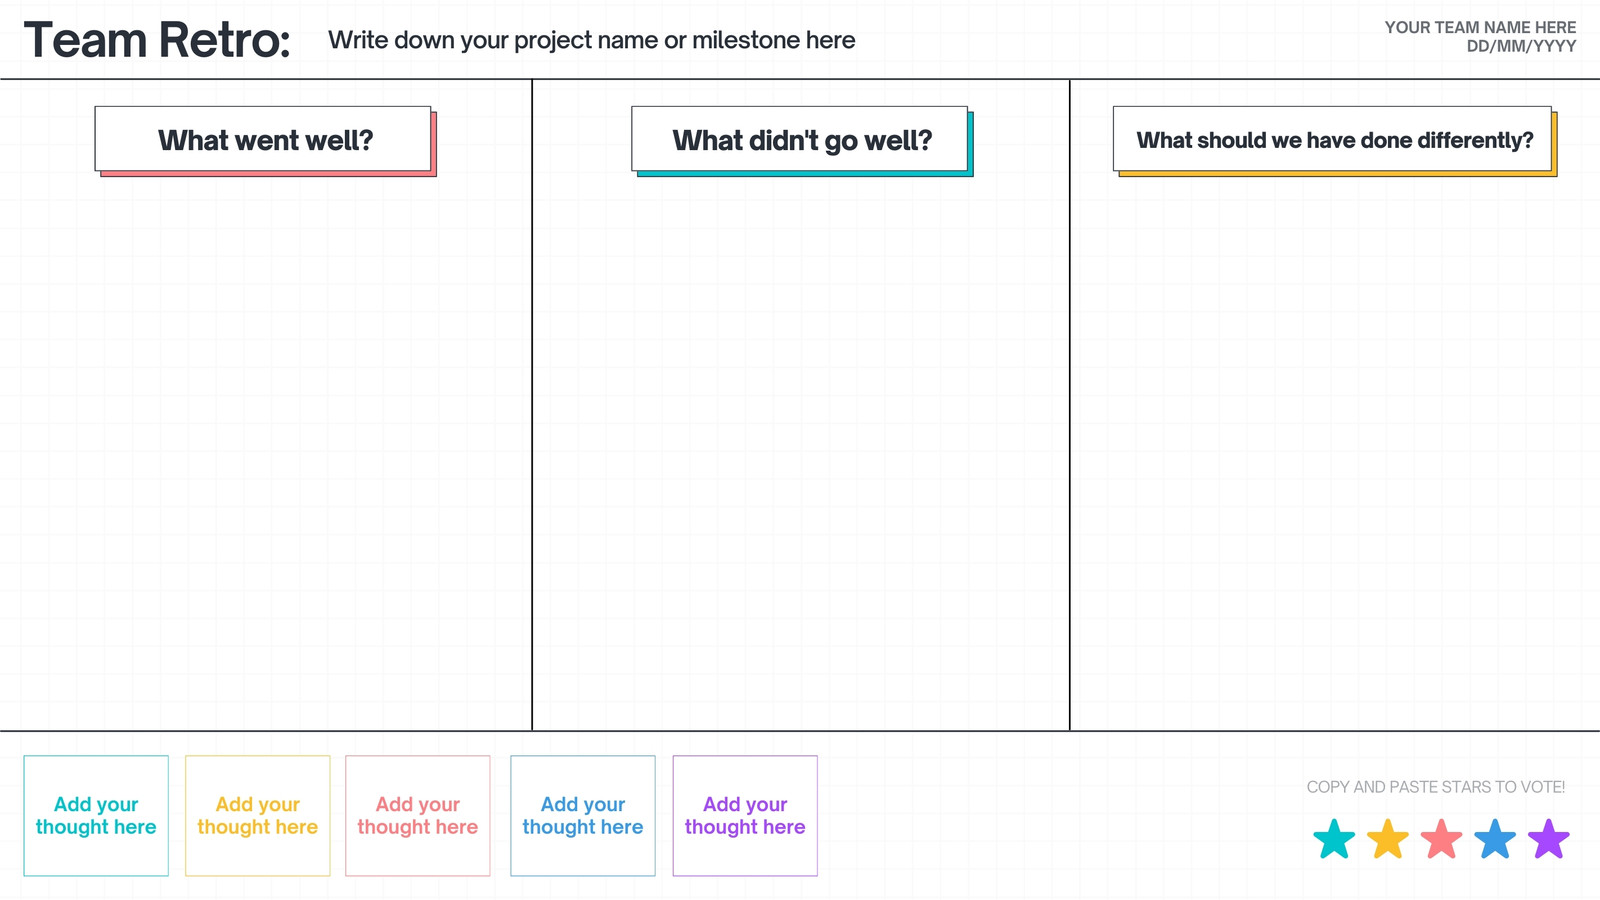Click empty area under 'What didn't go well?' column
Viewport: 1600px width, 900px height.
point(800,450)
